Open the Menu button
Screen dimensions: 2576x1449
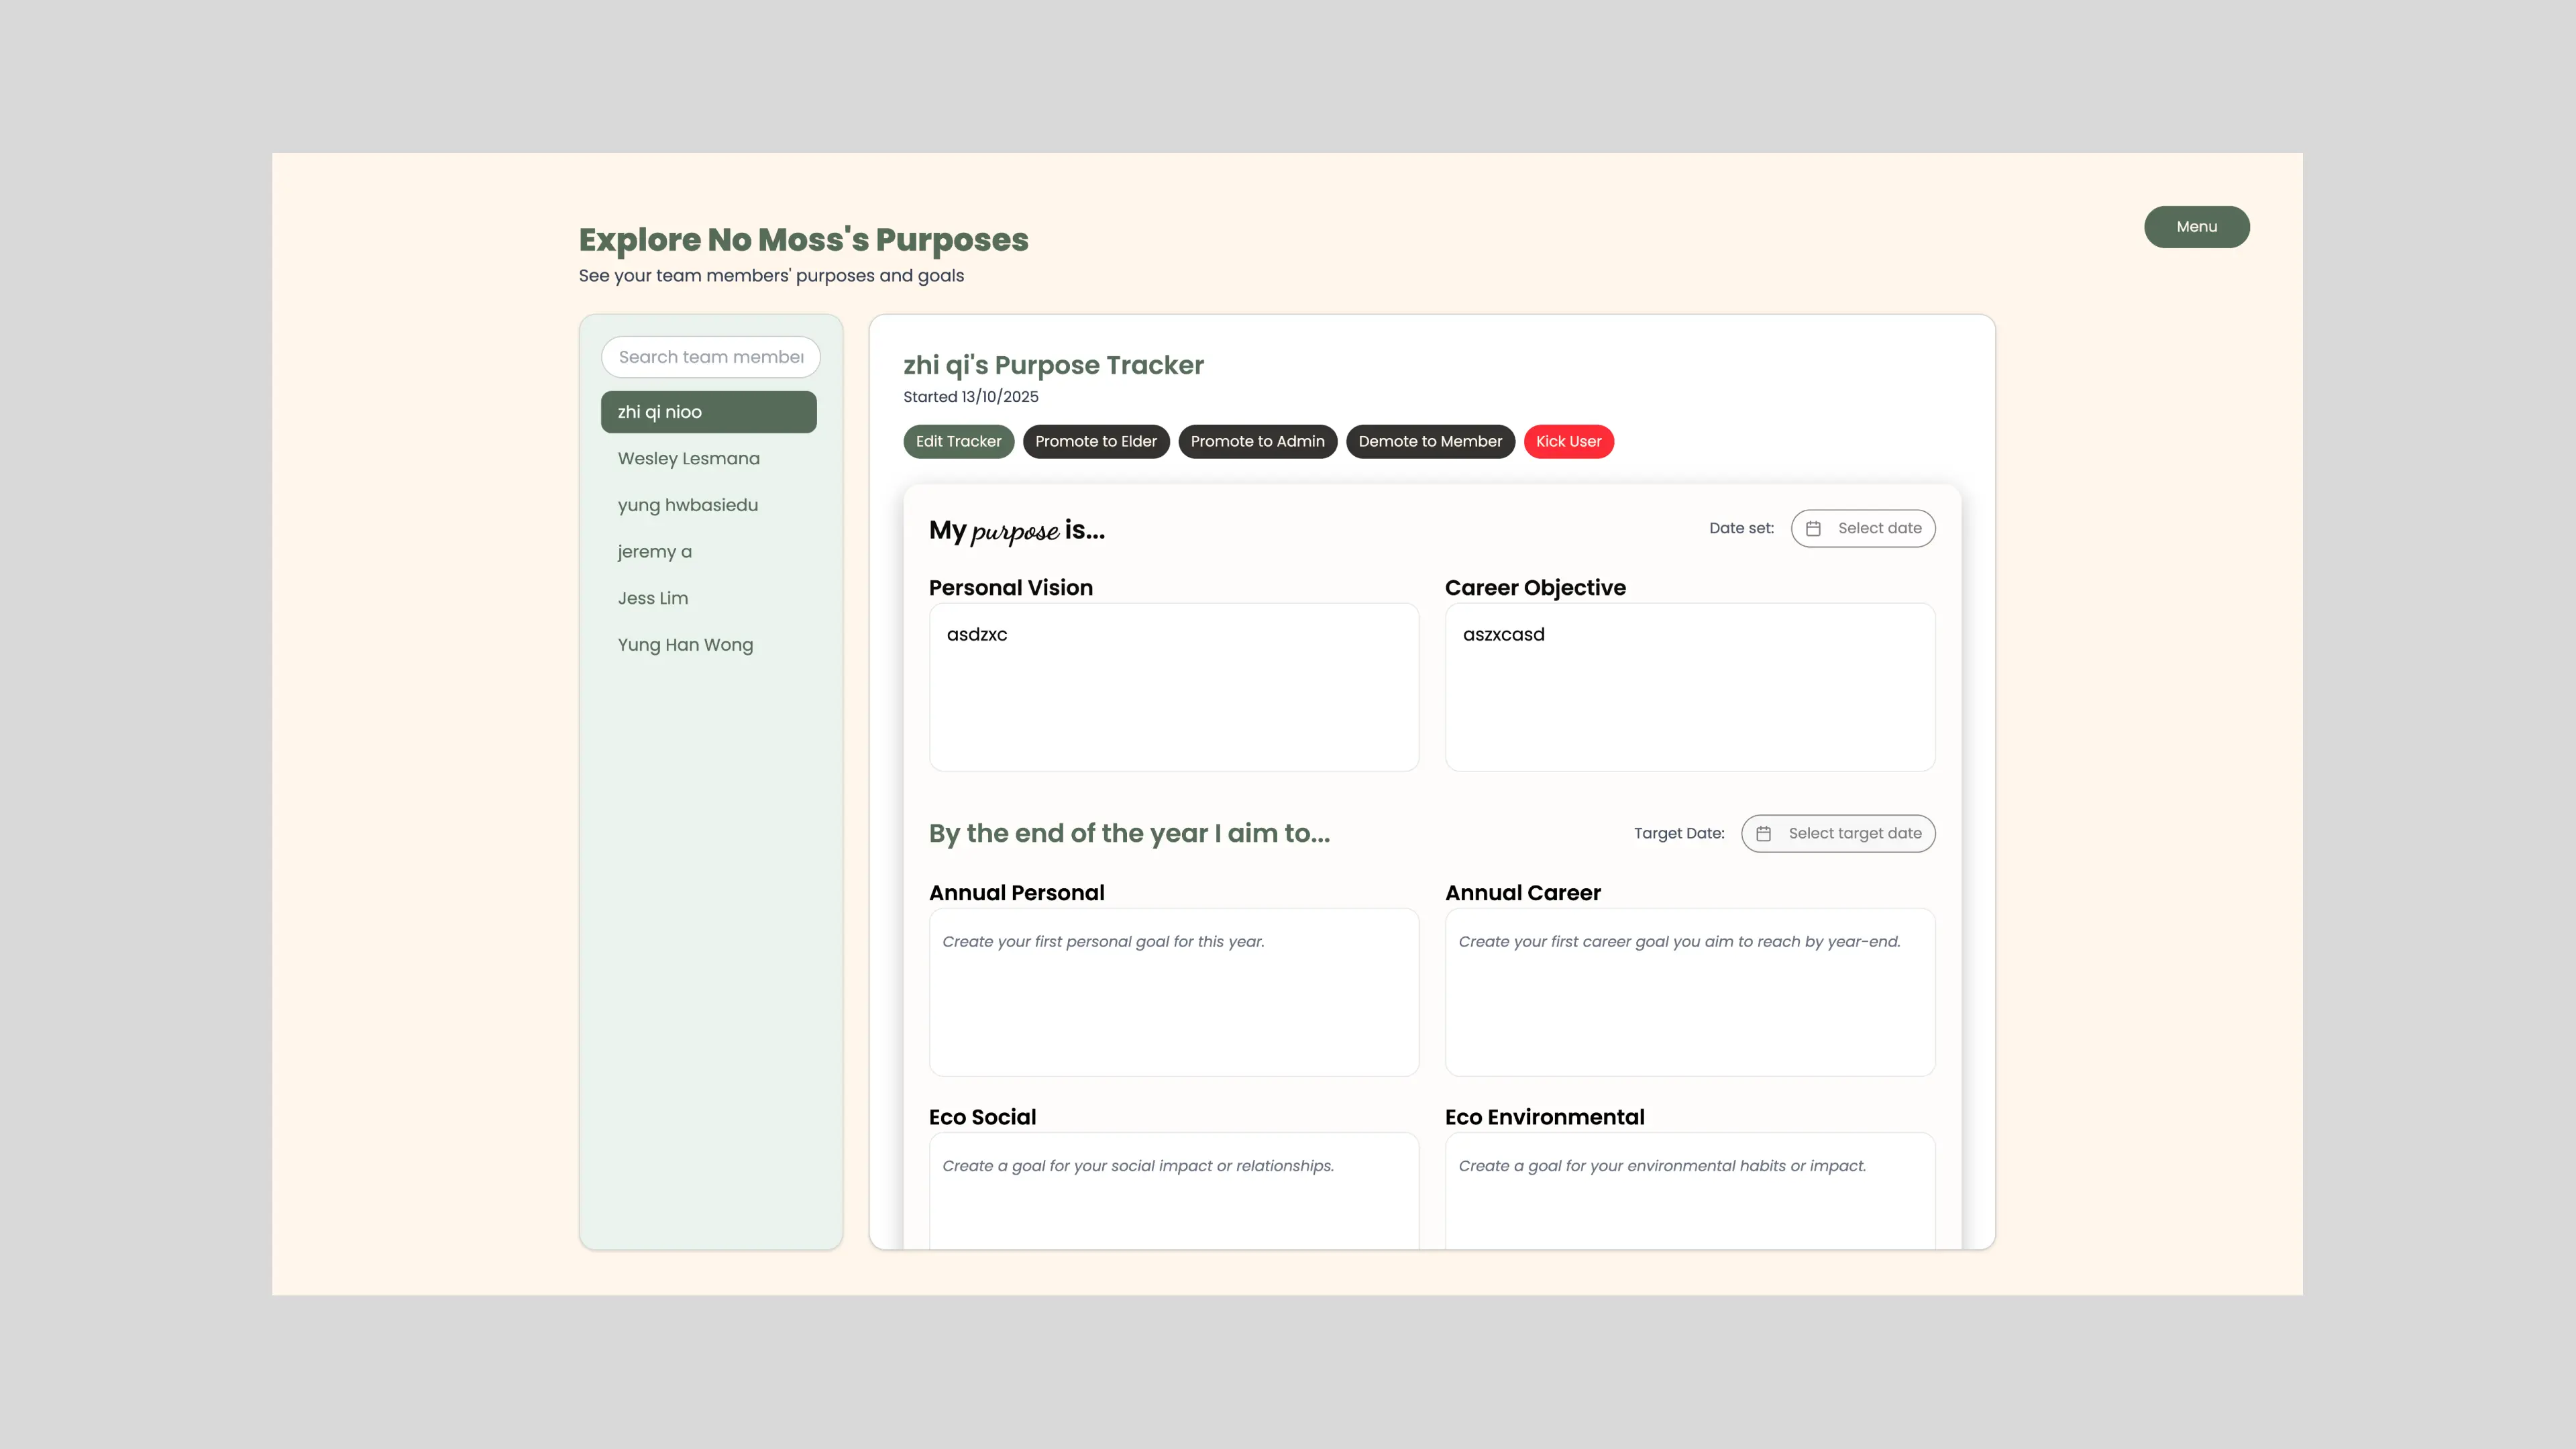tap(2196, 227)
